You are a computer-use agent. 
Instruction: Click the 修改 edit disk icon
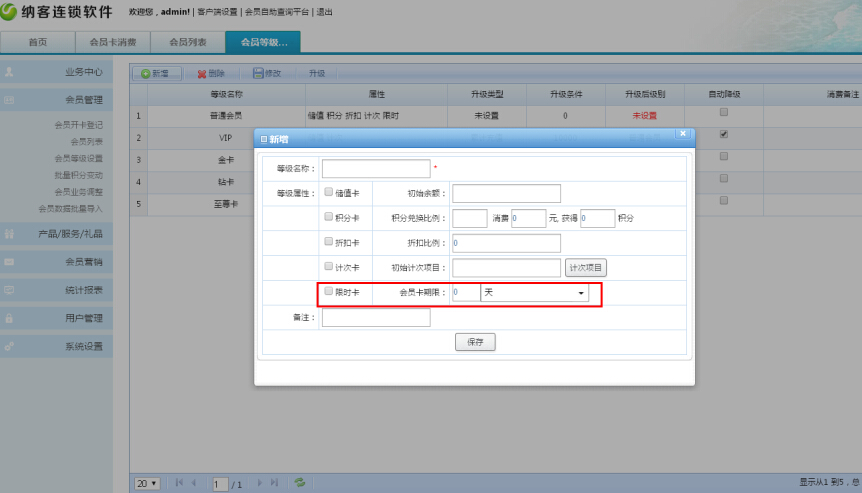tap(258, 74)
